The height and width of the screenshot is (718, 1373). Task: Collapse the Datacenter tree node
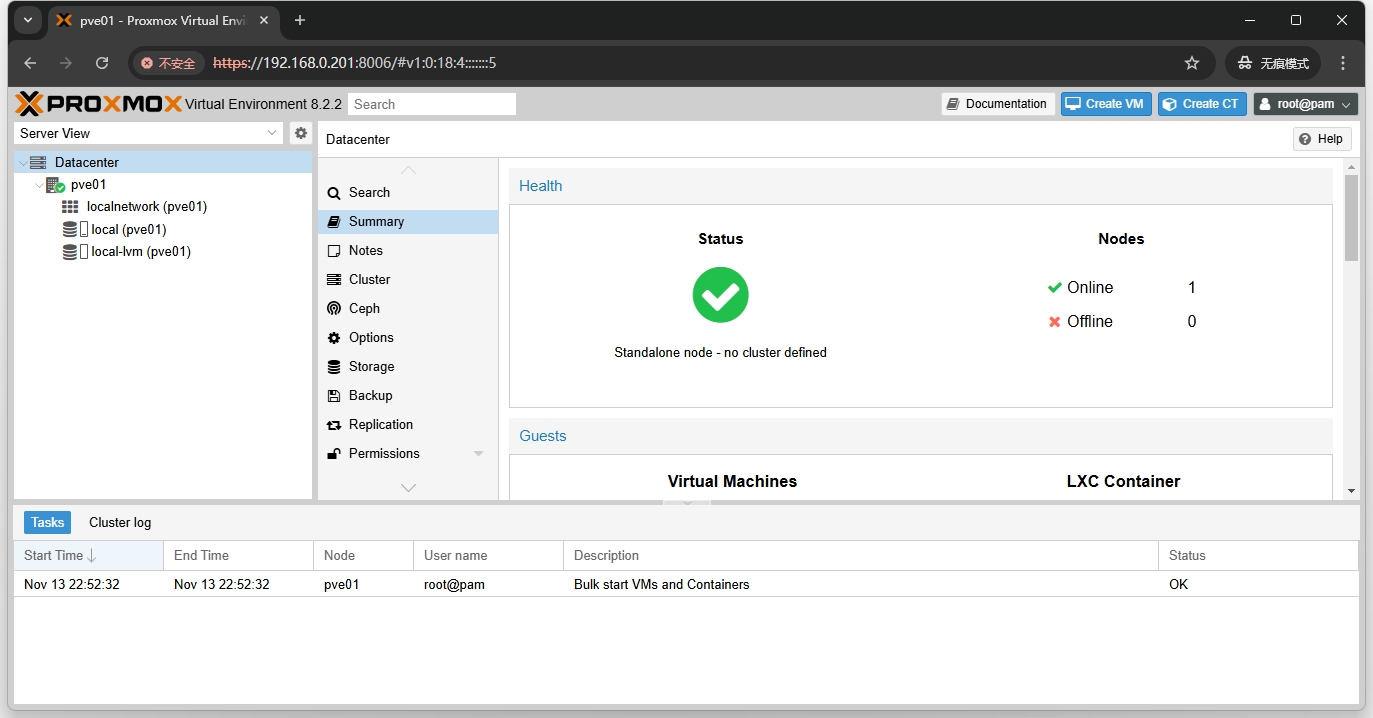click(23, 163)
